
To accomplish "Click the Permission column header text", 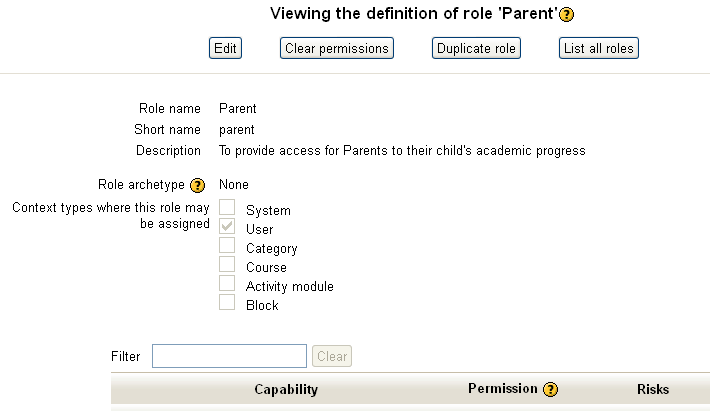I will point(503,388).
